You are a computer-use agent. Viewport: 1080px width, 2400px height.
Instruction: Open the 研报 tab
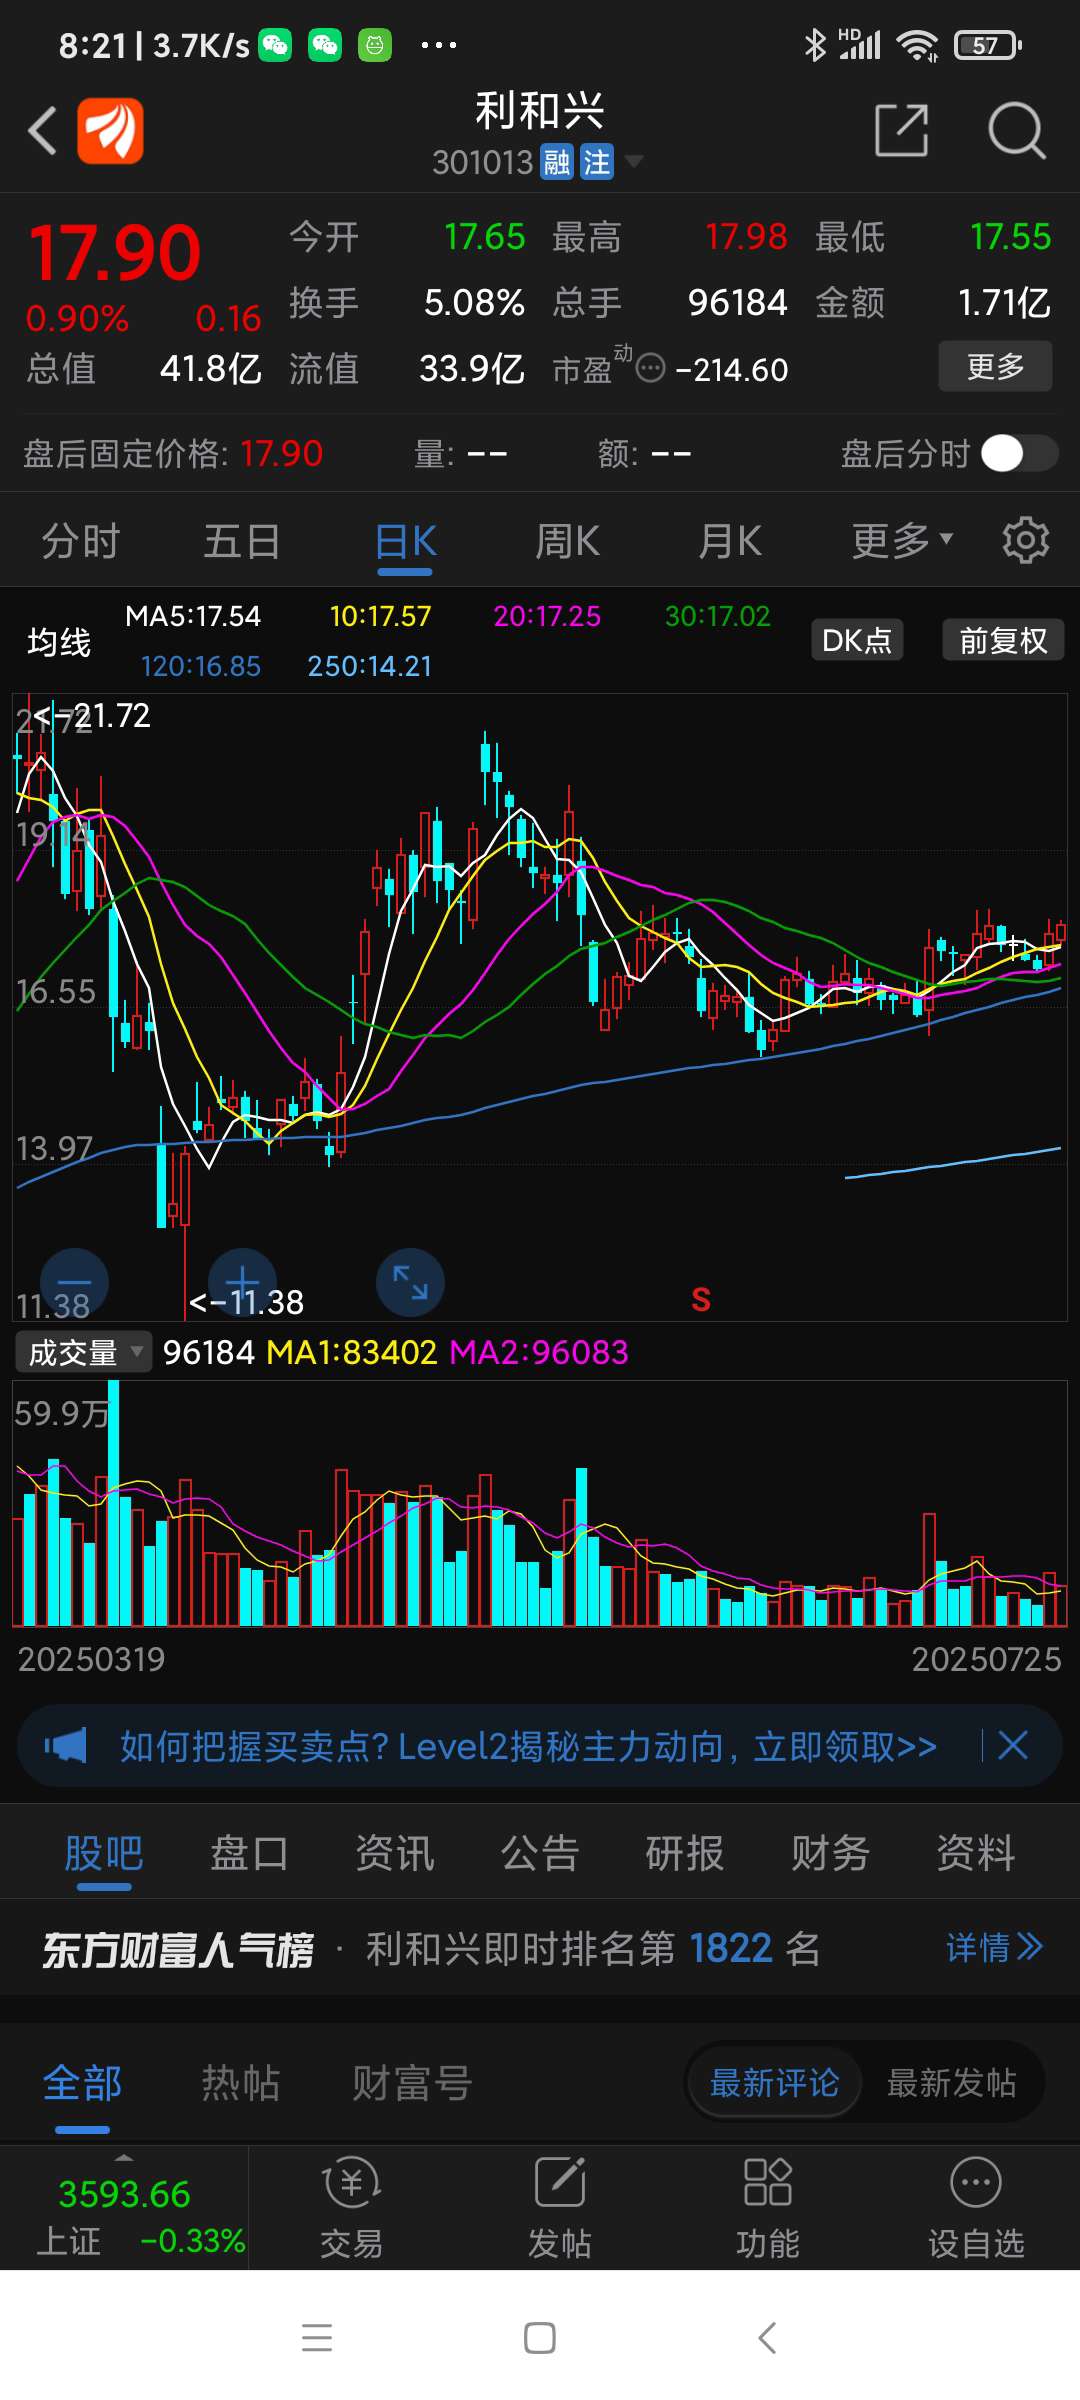pyautogui.click(x=685, y=1853)
